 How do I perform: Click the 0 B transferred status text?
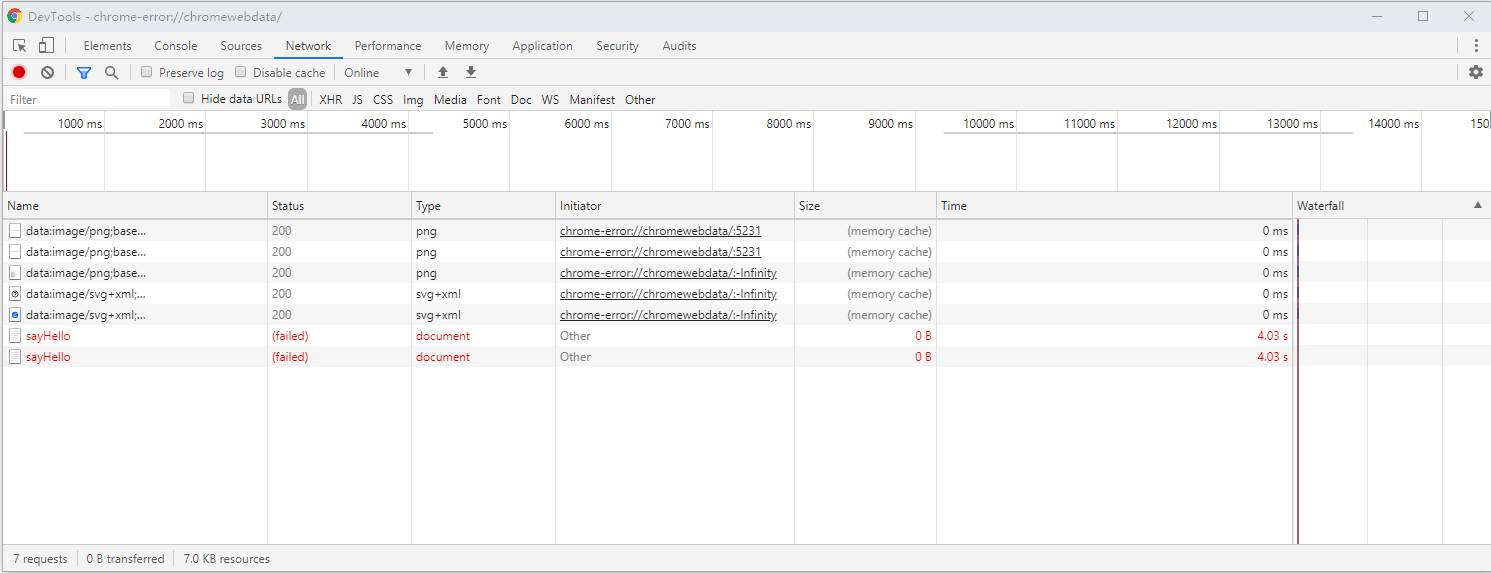tap(125, 559)
